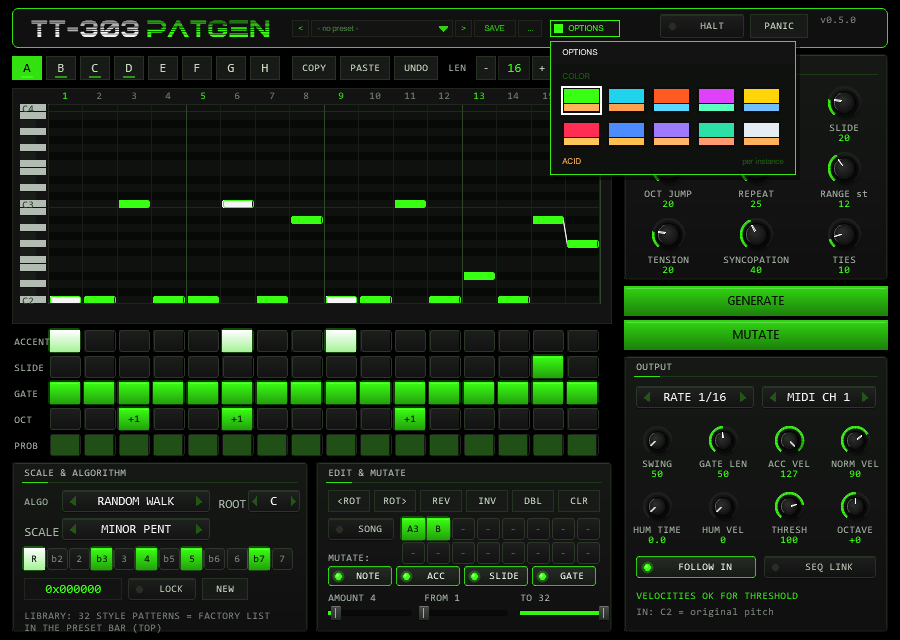
Task: Click the seed value field 0x000000
Action: tap(73, 589)
